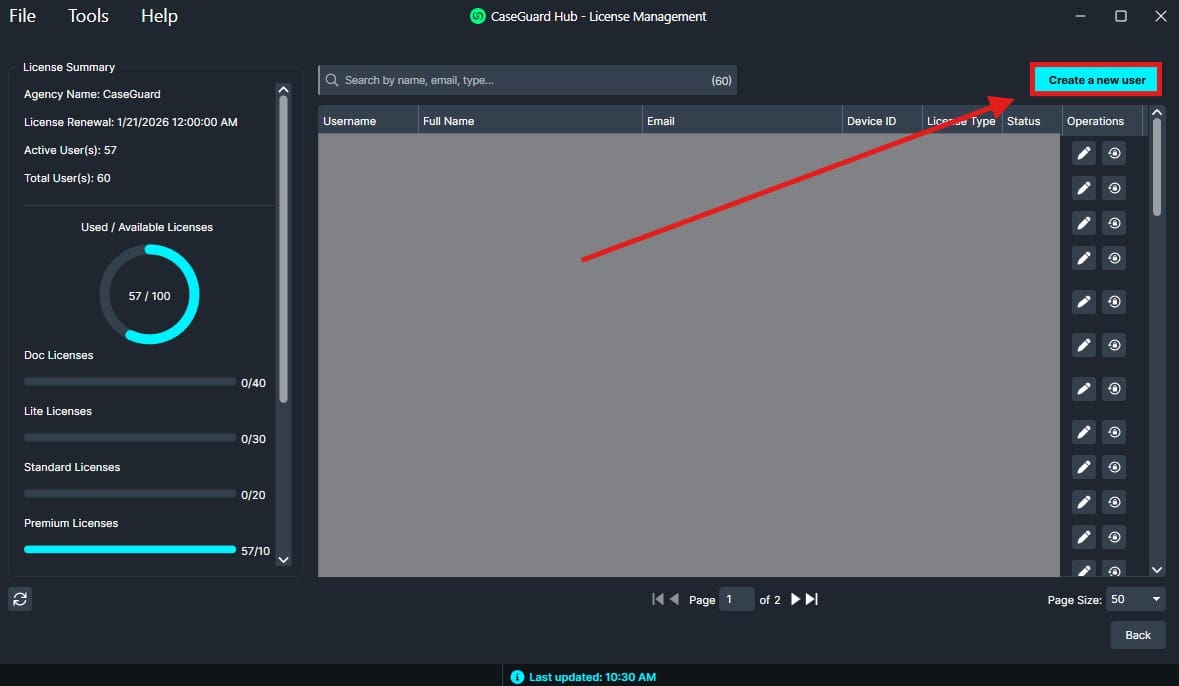This screenshot has height=686, width=1179.
Task: Open the Help menu
Action: click(158, 16)
